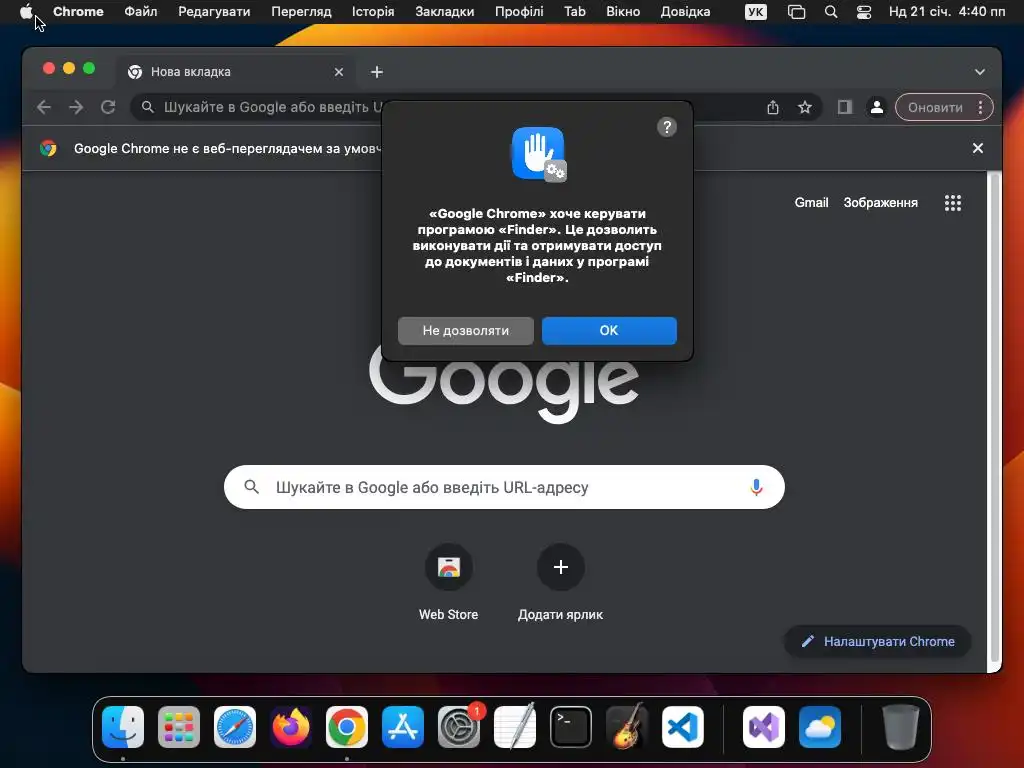The height and width of the screenshot is (768, 1024).
Task: Open the 'Профілі' menu
Action: [x=519, y=12]
